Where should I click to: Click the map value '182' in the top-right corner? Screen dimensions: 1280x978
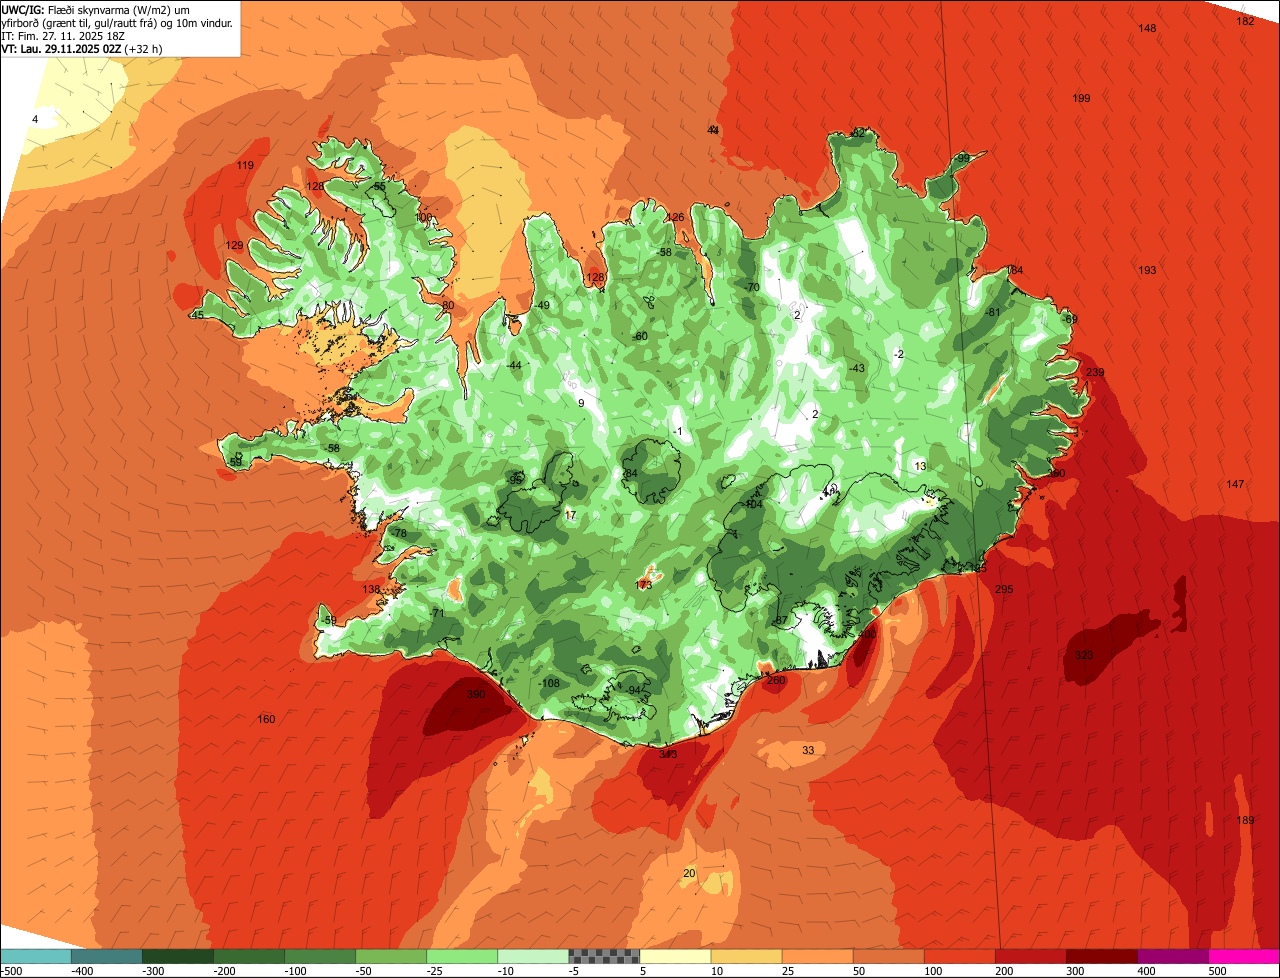click(1245, 21)
